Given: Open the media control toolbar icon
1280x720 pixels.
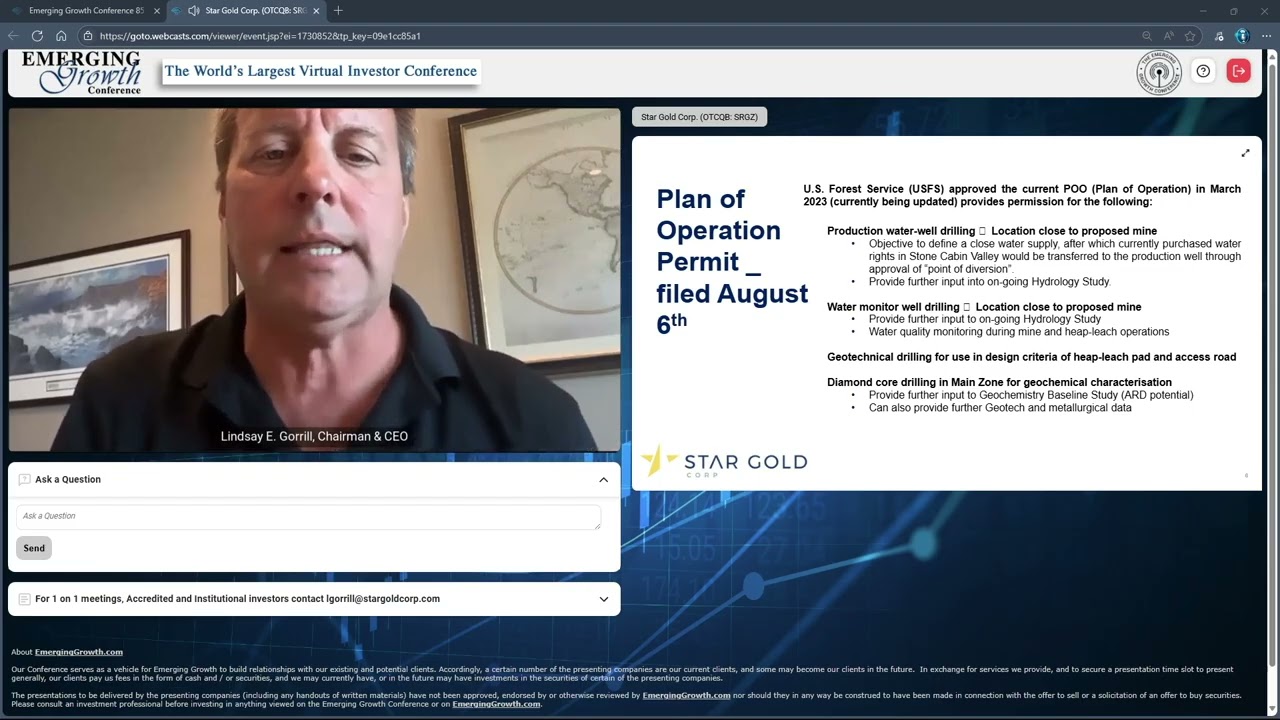Looking at the screenshot, I should click(x=1219, y=36).
